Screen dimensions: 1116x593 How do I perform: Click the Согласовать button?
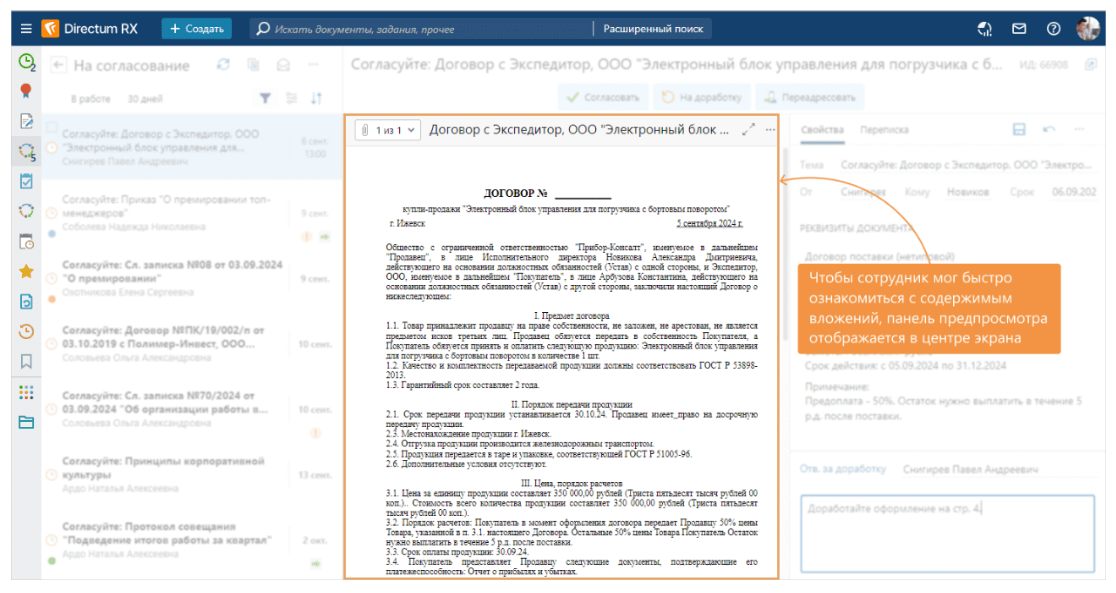[x=604, y=98]
